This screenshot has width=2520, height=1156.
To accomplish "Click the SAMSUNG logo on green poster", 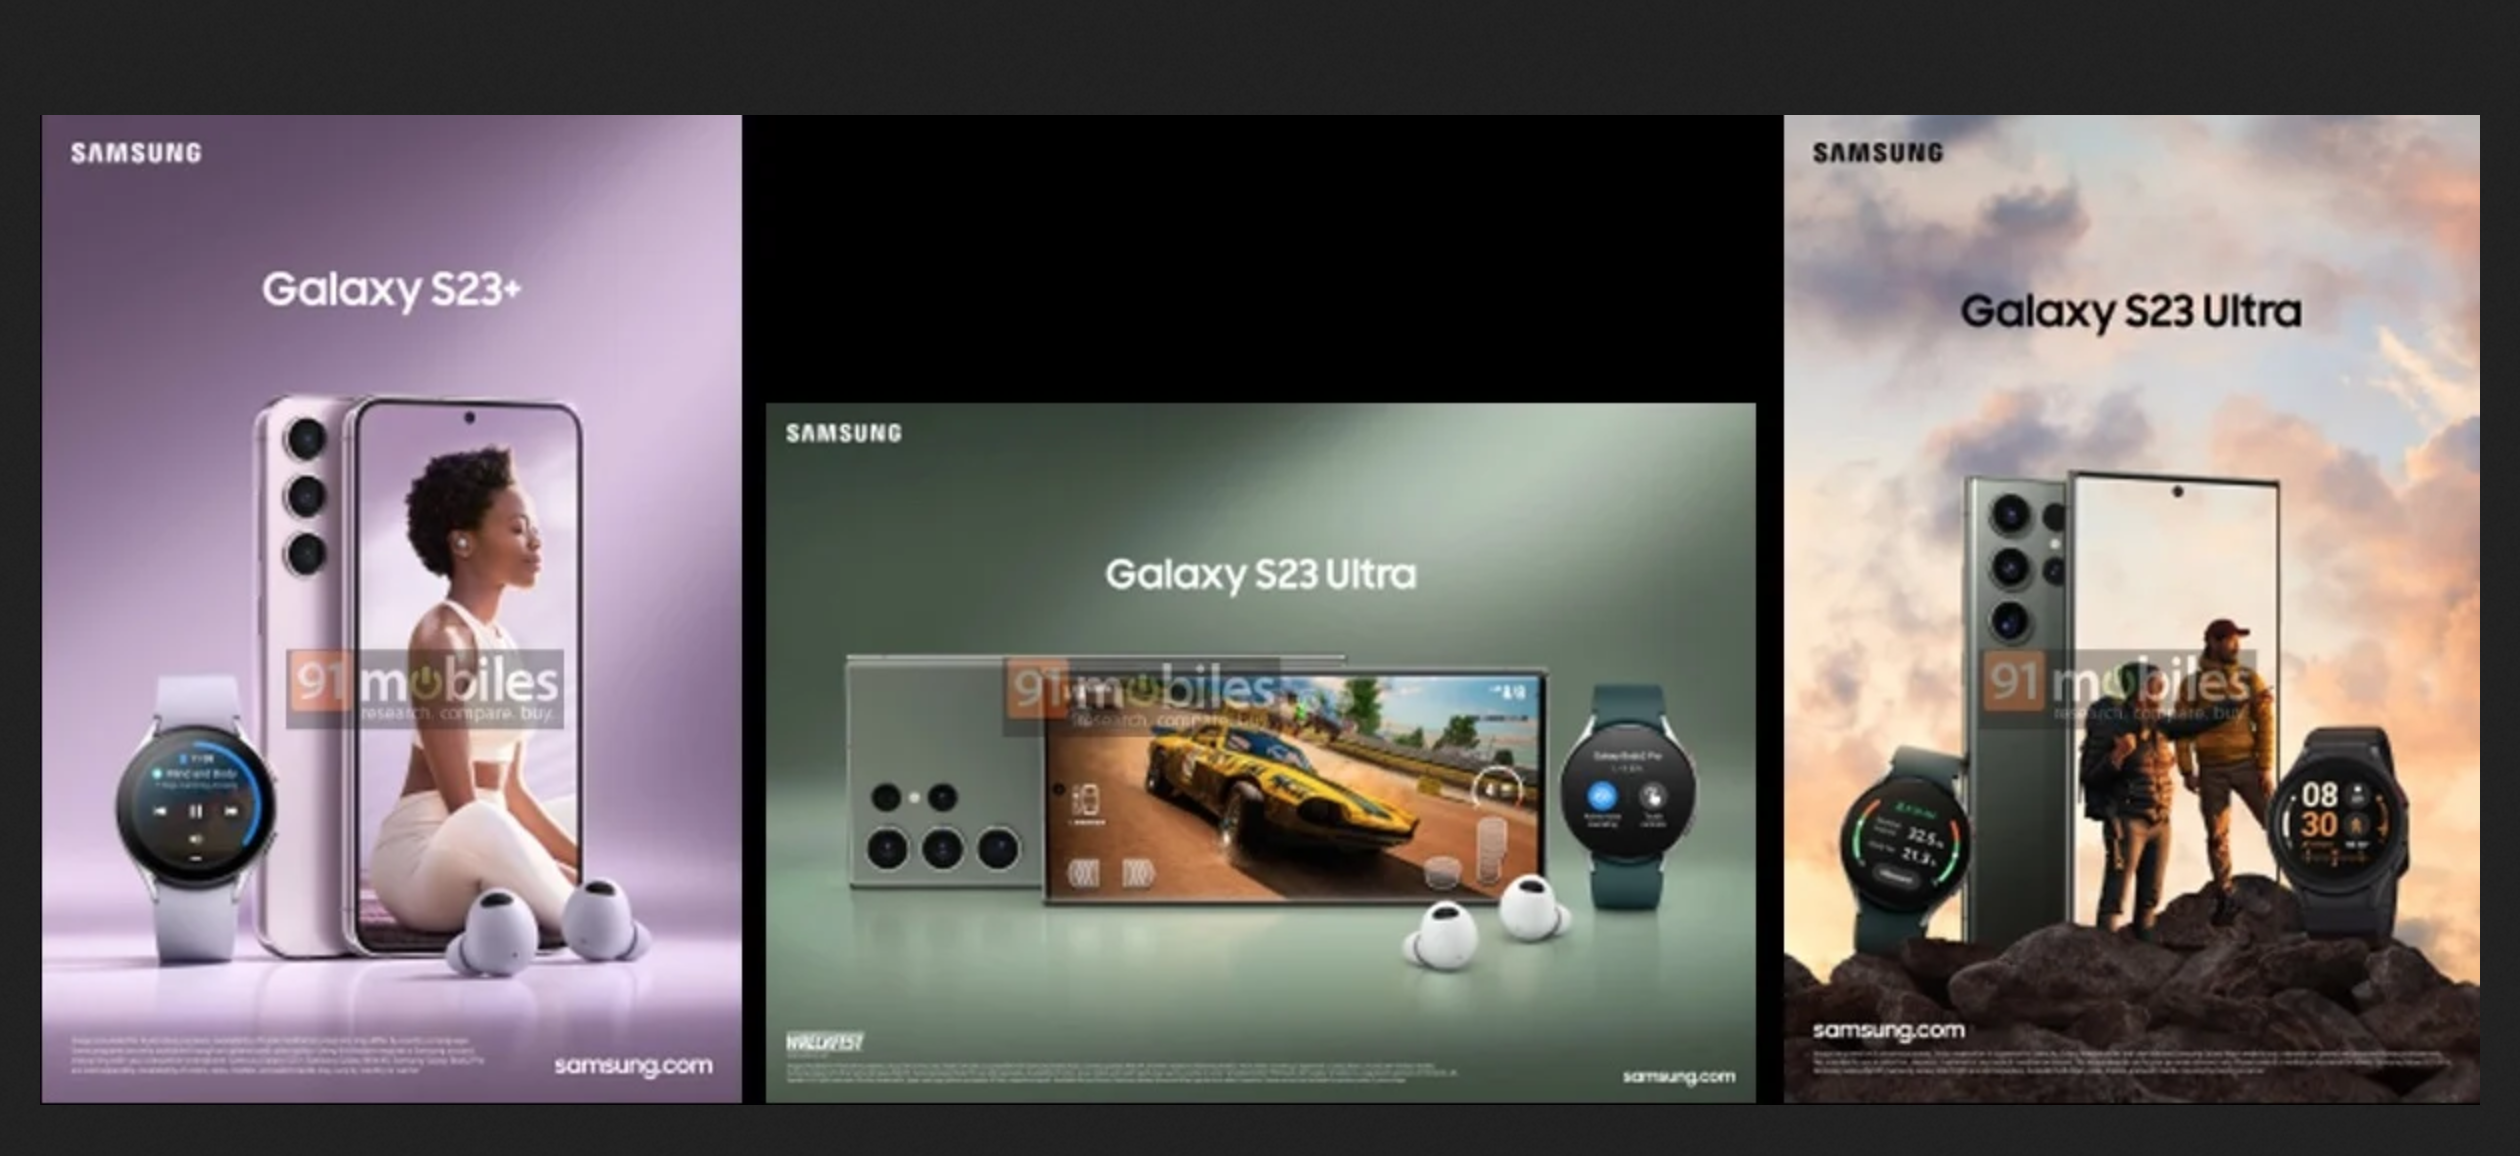I will [x=843, y=433].
